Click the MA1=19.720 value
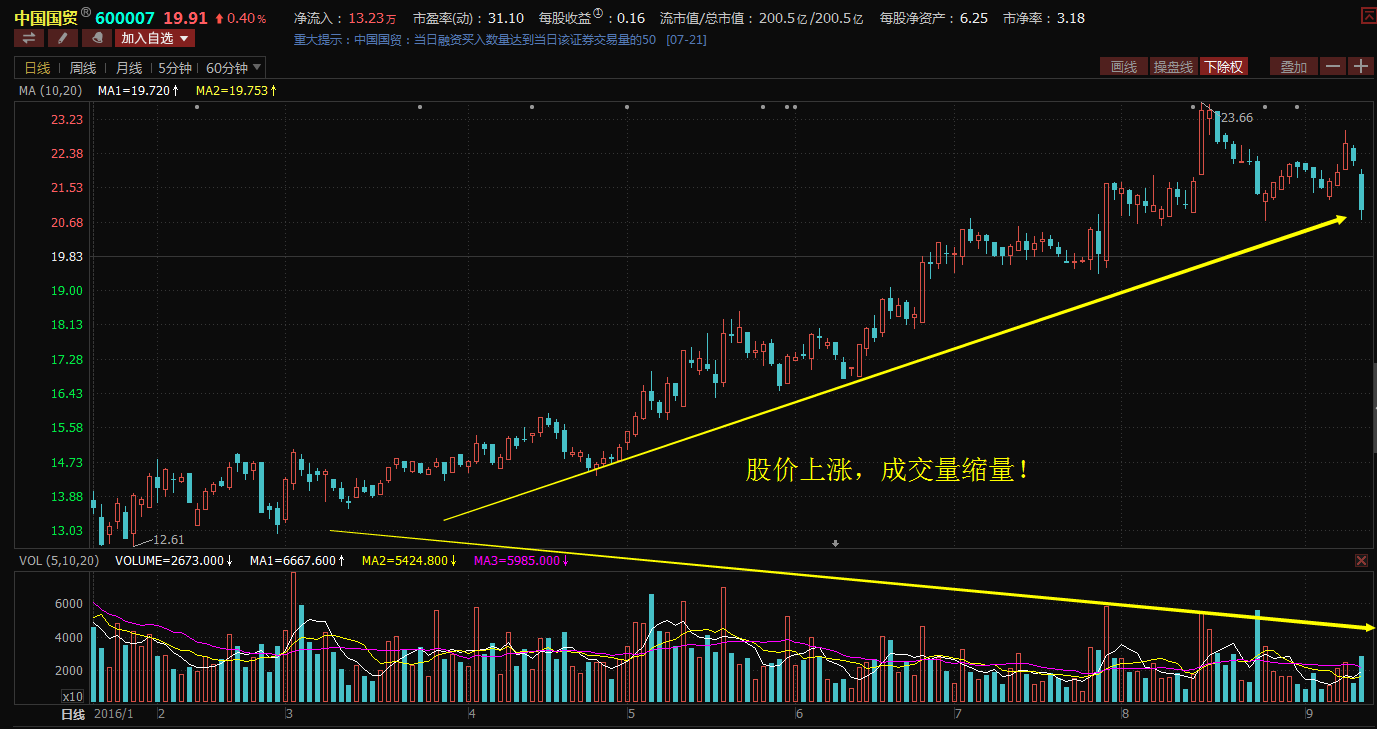 [138, 91]
